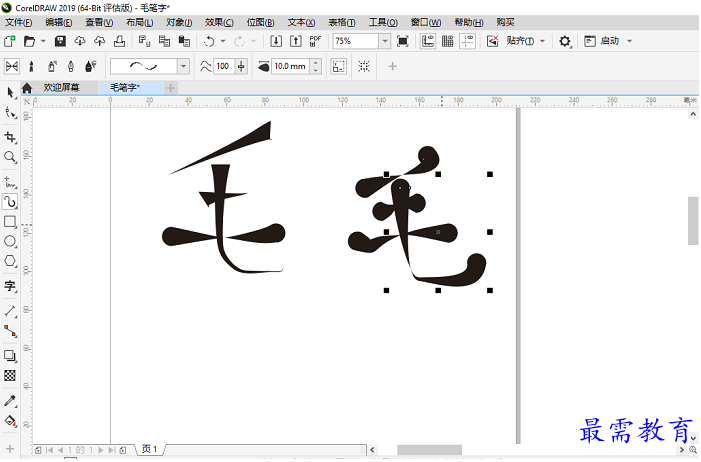Open the File (文件) menu
Image resolution: width=701 pixels, height=462 pixels.
(18, 22)
